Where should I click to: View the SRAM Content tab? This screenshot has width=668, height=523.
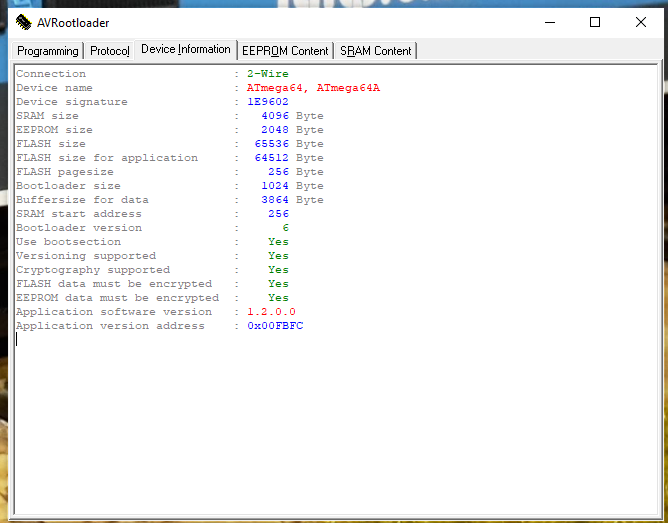click(x=375, y=51)
